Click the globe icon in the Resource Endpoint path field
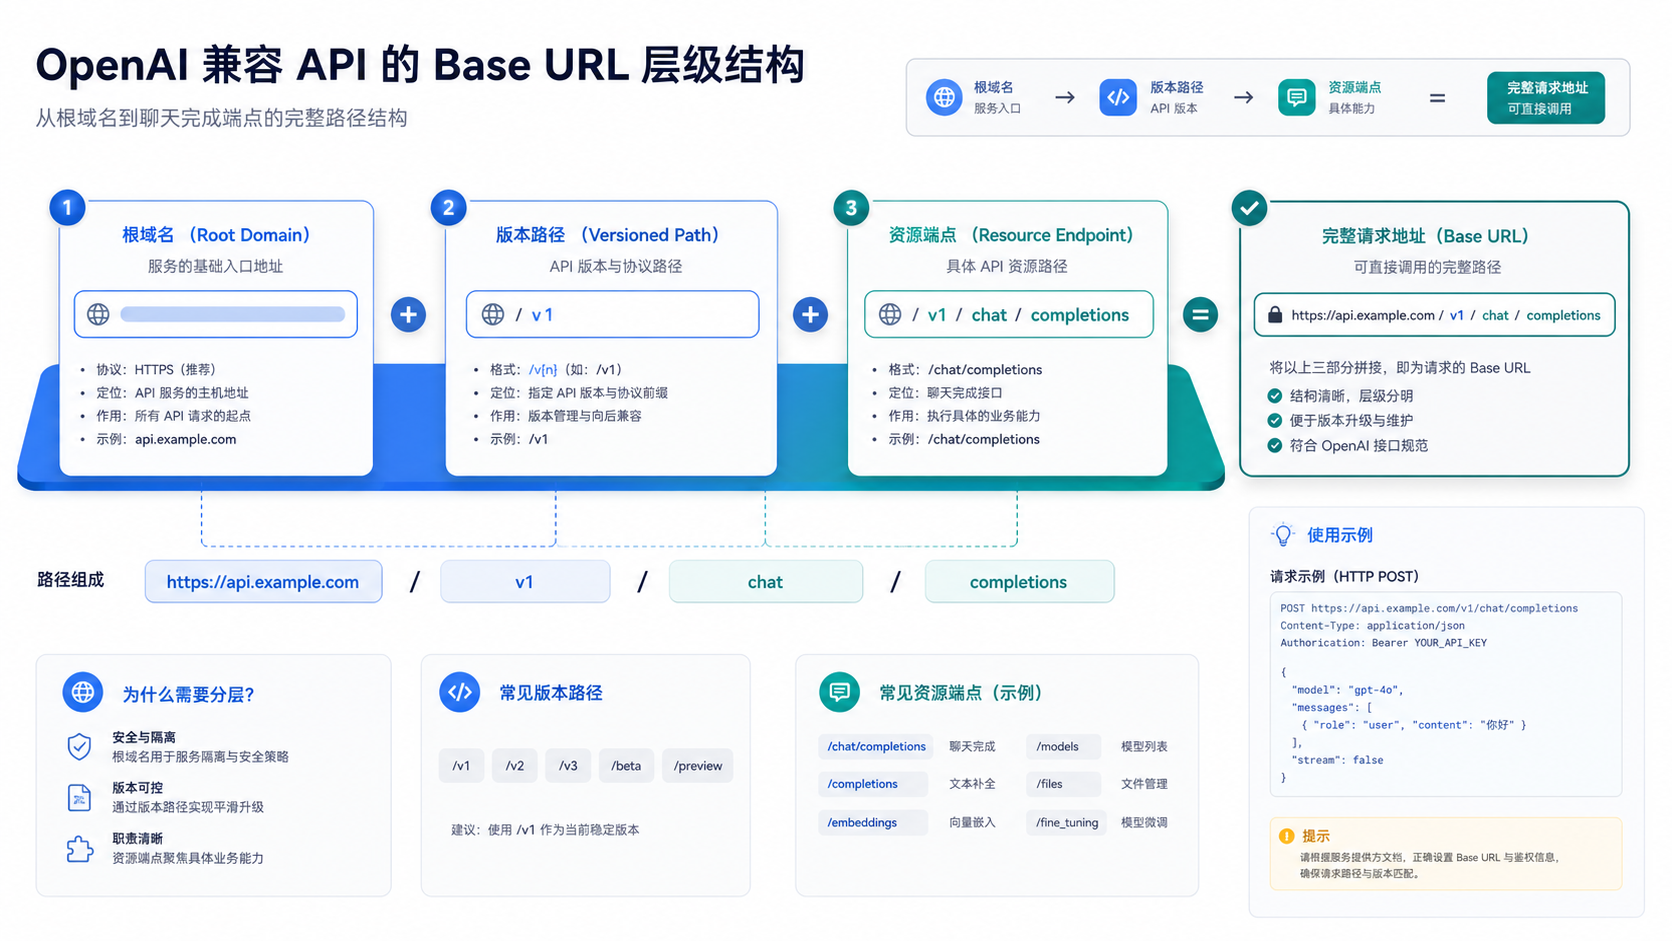The width and height of the screenshot is (1672, 941). [890, 314]
